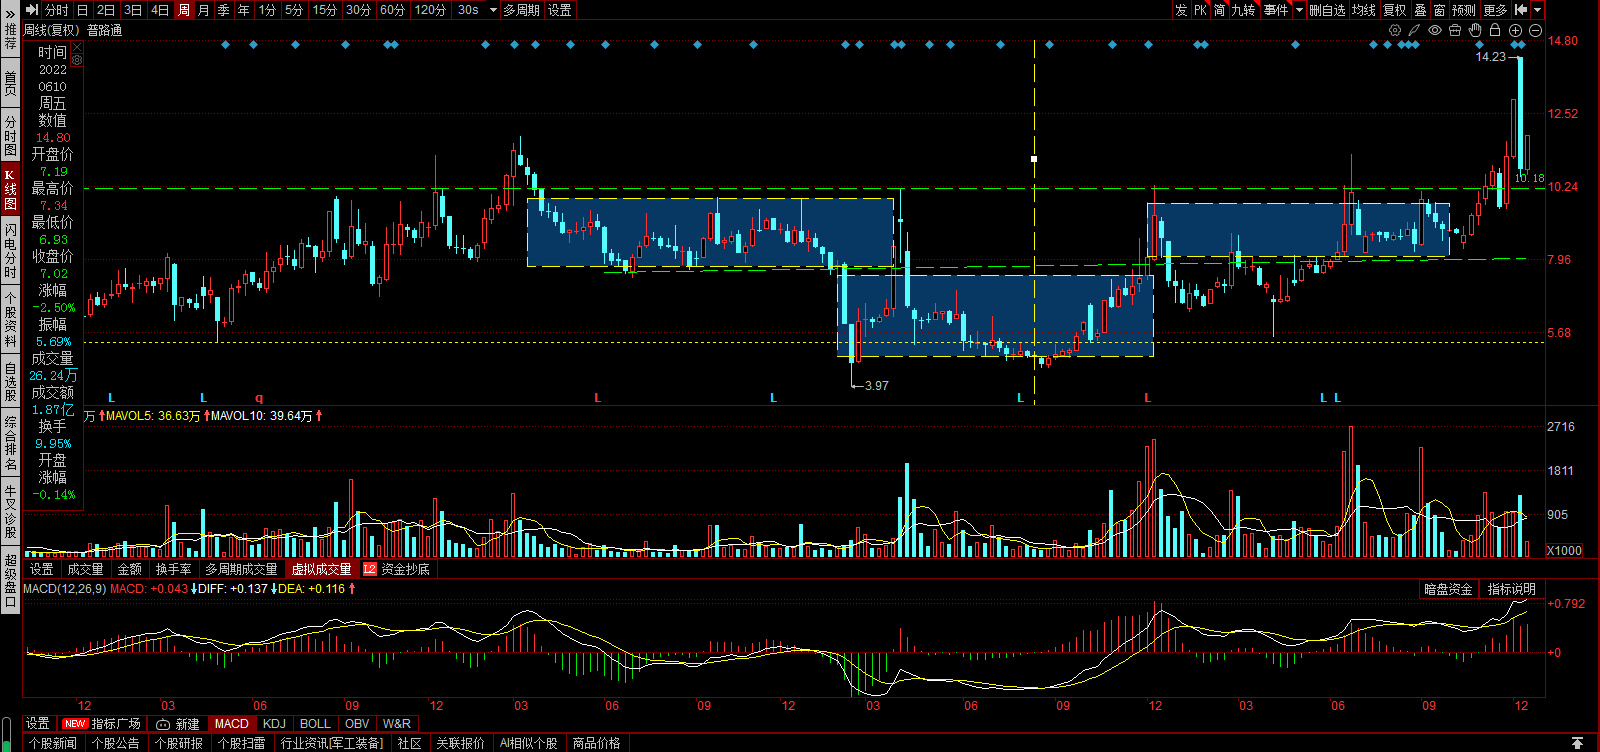Switch indicator to KDJ tab
The width and height of the screenshot is (1600, 752).
(x=274, y=723)
